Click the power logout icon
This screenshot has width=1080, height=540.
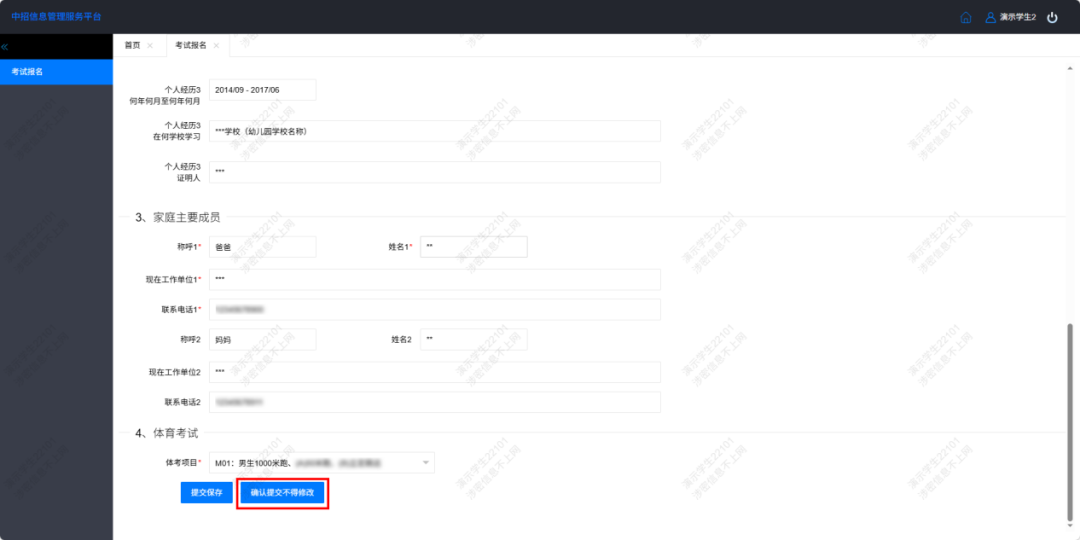tap(1052, 17)
